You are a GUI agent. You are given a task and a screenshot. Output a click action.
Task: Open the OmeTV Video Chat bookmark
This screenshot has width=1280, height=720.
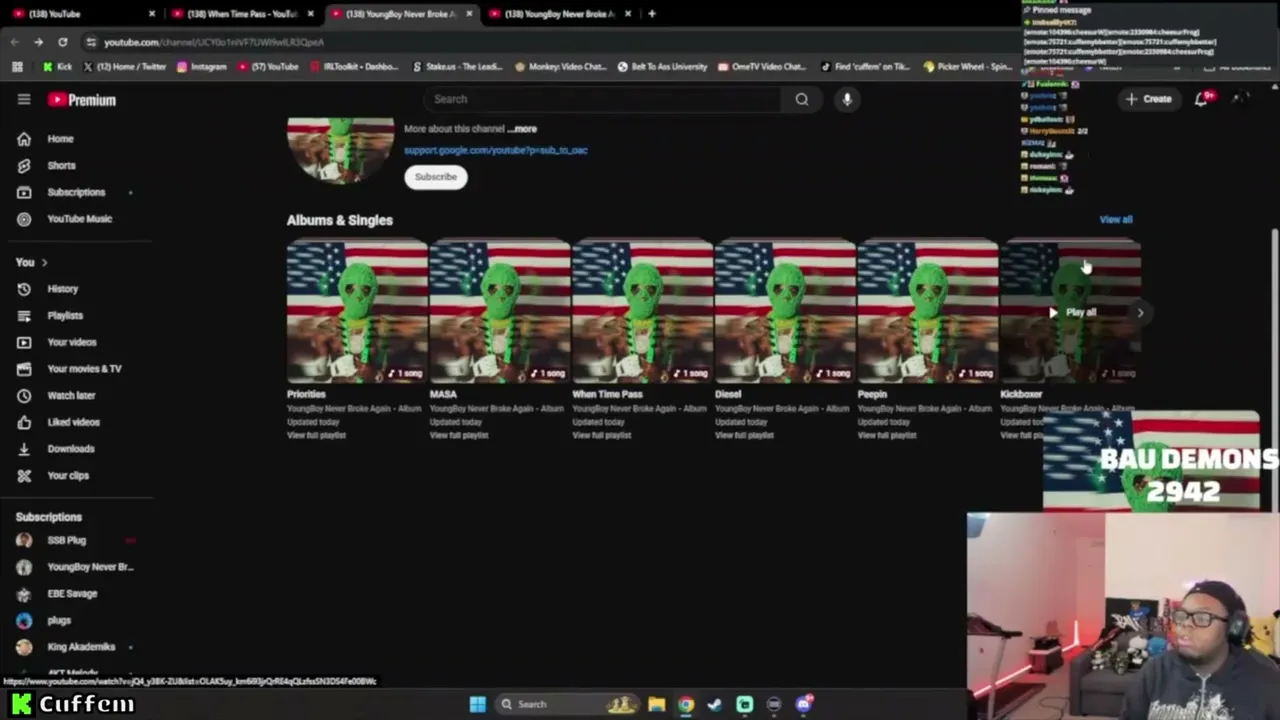(761, 67)
